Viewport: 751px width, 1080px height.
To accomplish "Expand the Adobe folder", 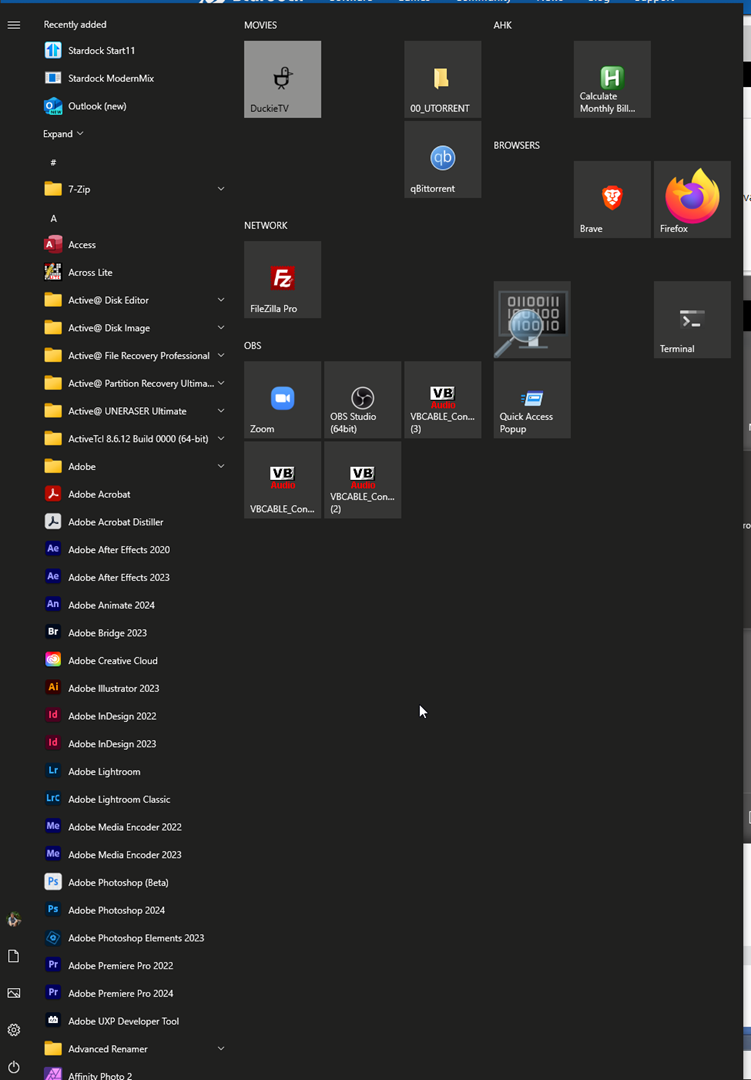I will (135, 466).
